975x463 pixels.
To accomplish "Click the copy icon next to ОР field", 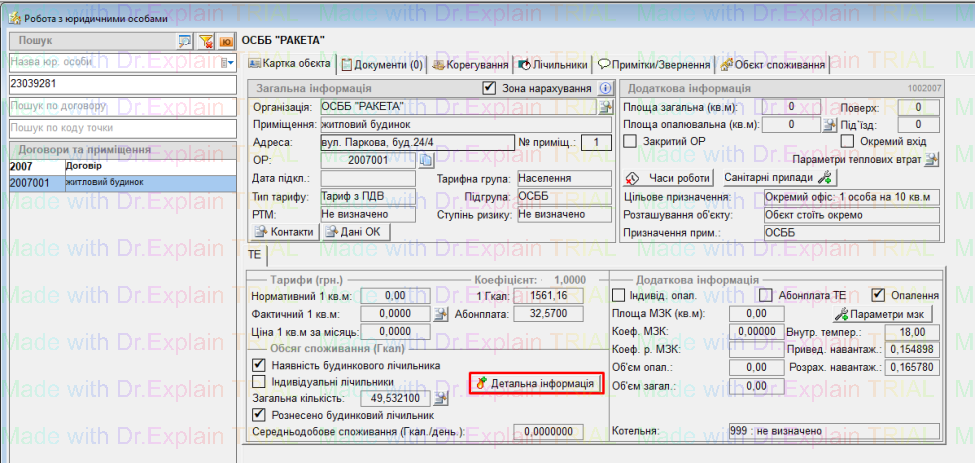I will [x=424, y=160].
